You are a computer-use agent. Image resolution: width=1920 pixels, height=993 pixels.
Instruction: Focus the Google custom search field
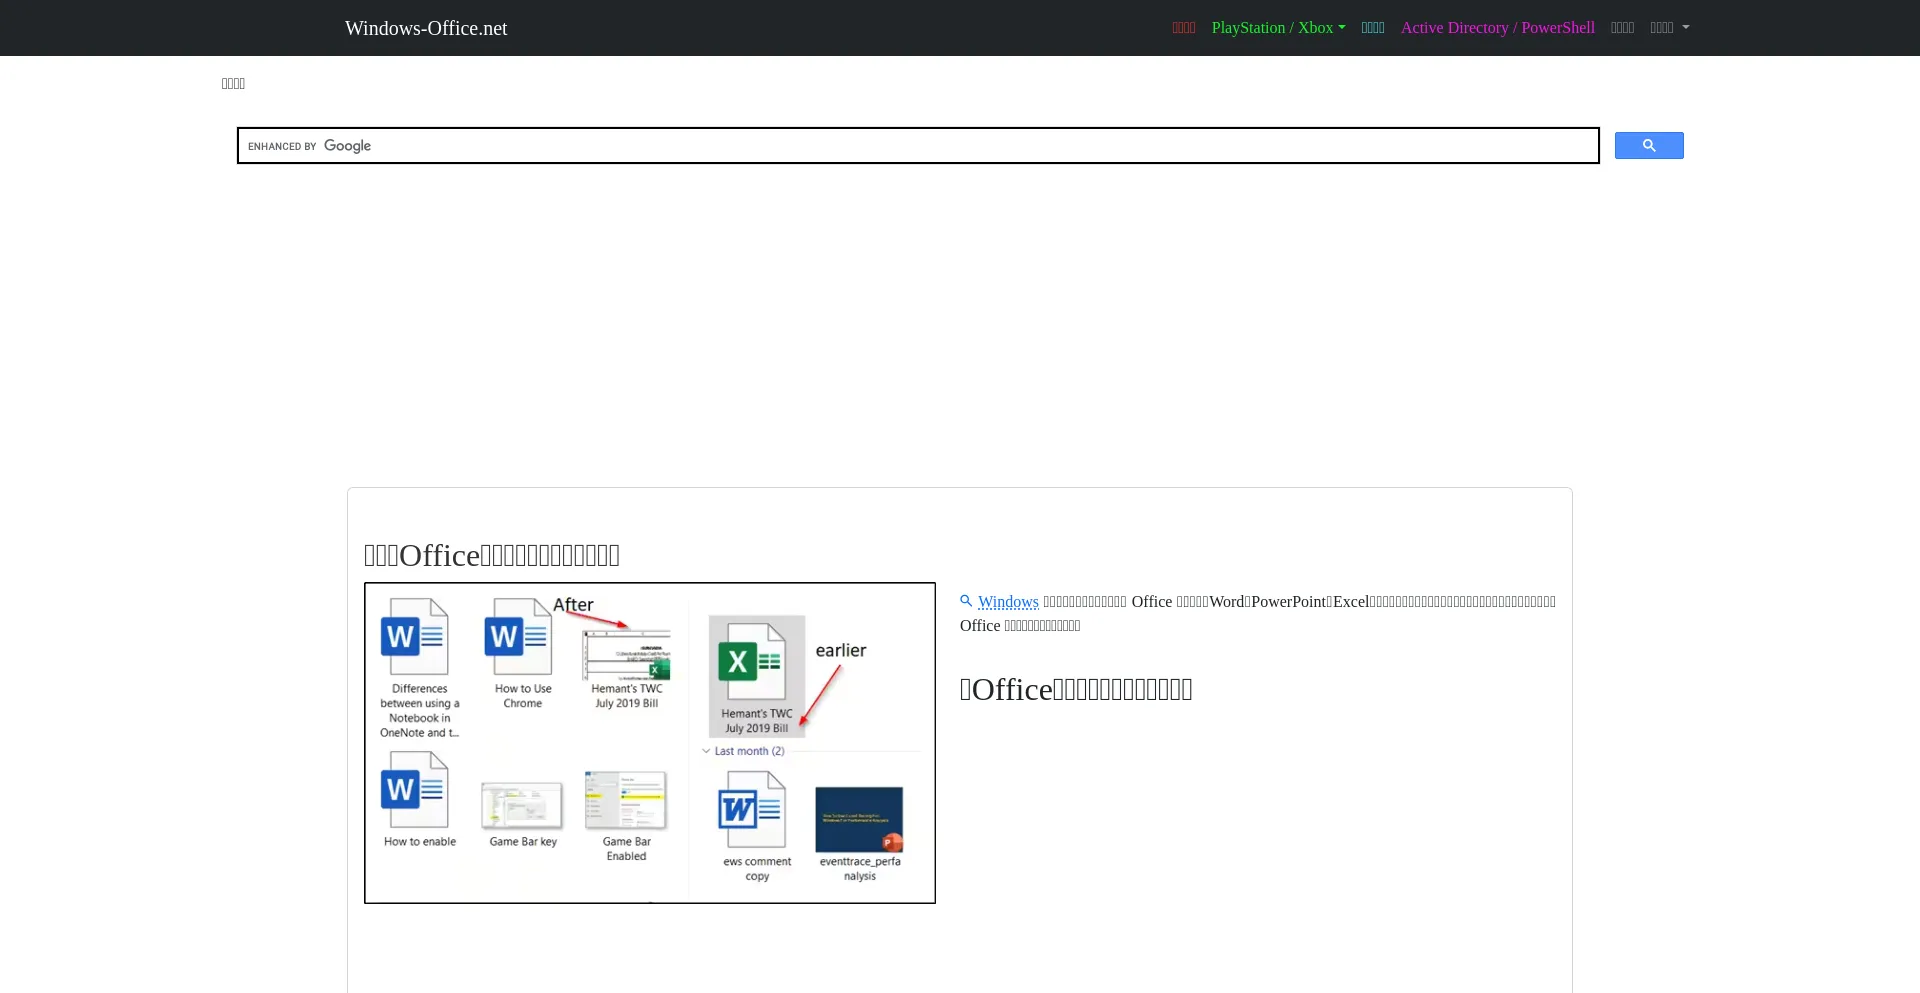point(918,146)
